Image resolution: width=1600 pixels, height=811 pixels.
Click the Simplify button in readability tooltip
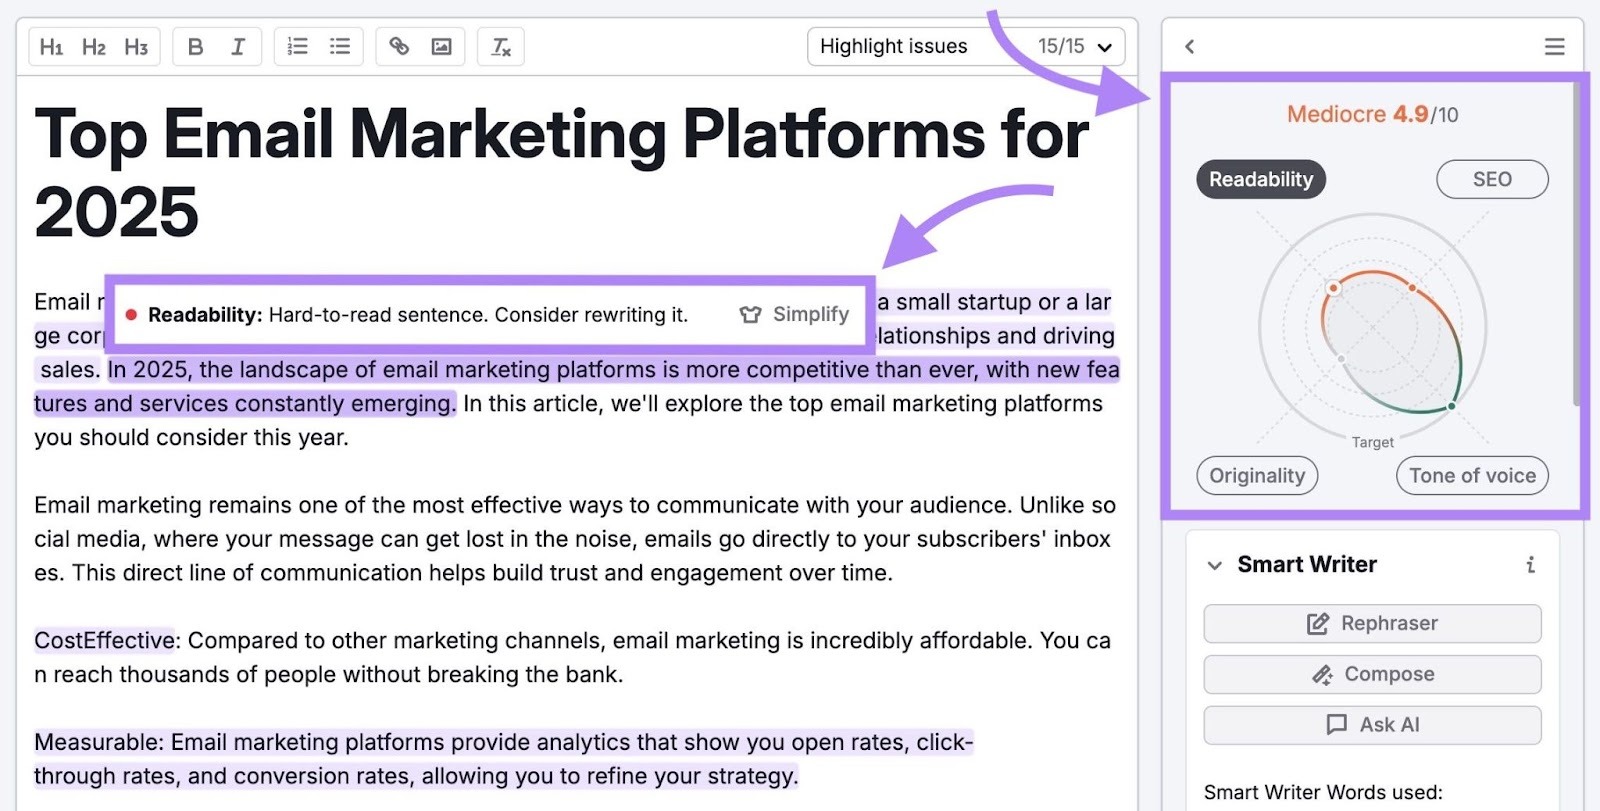coord(795,315)
